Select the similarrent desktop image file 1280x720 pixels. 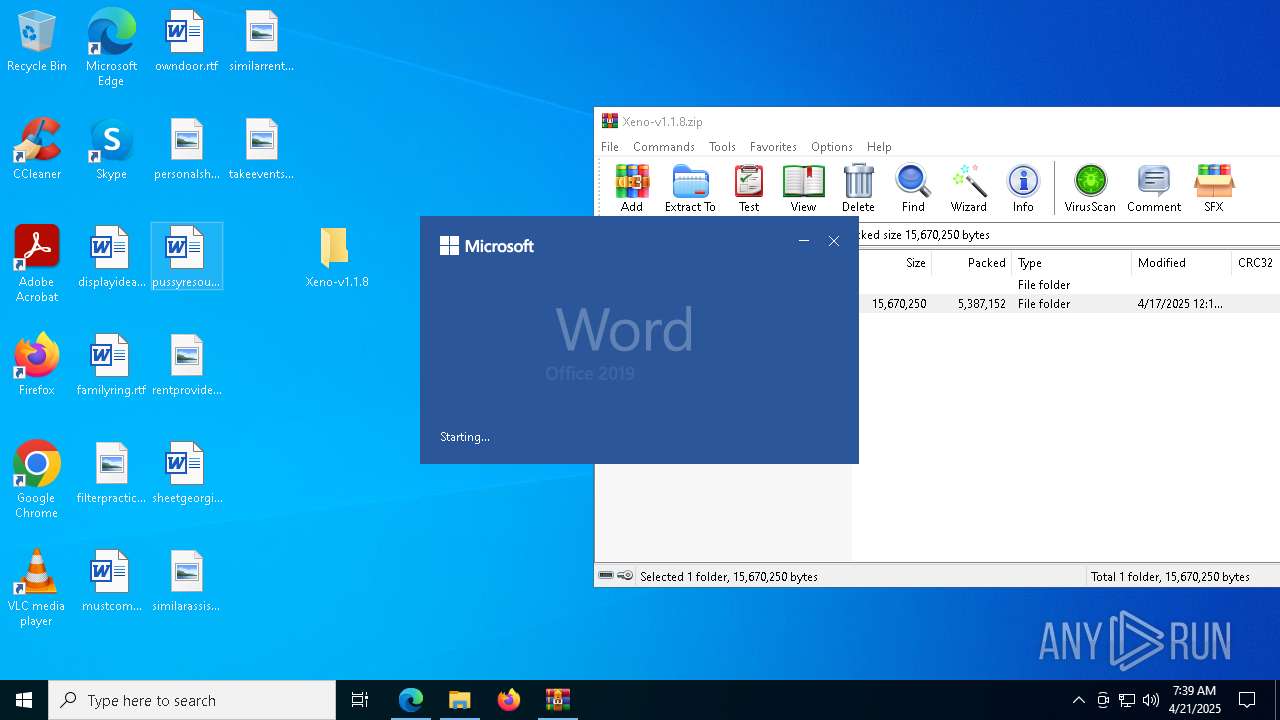click(261, 42)
